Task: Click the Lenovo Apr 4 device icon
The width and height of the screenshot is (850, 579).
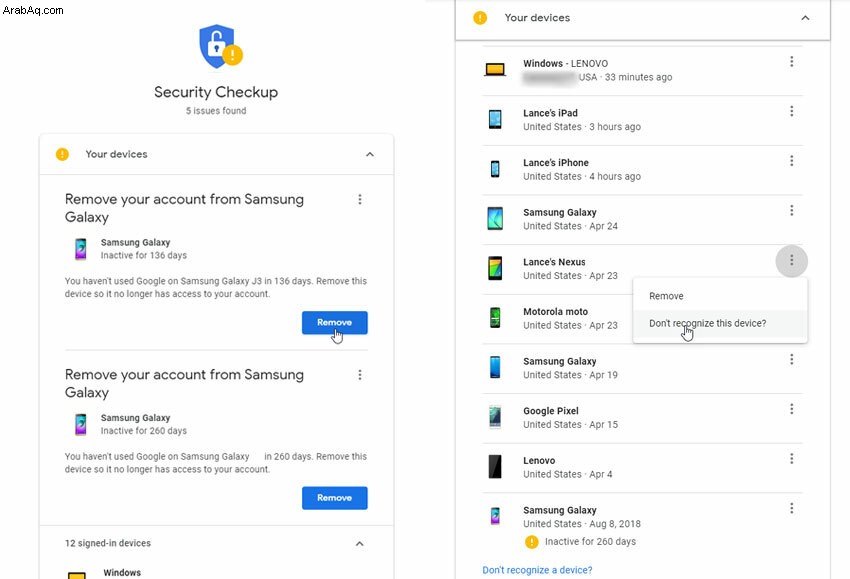Action: (495, 466)
